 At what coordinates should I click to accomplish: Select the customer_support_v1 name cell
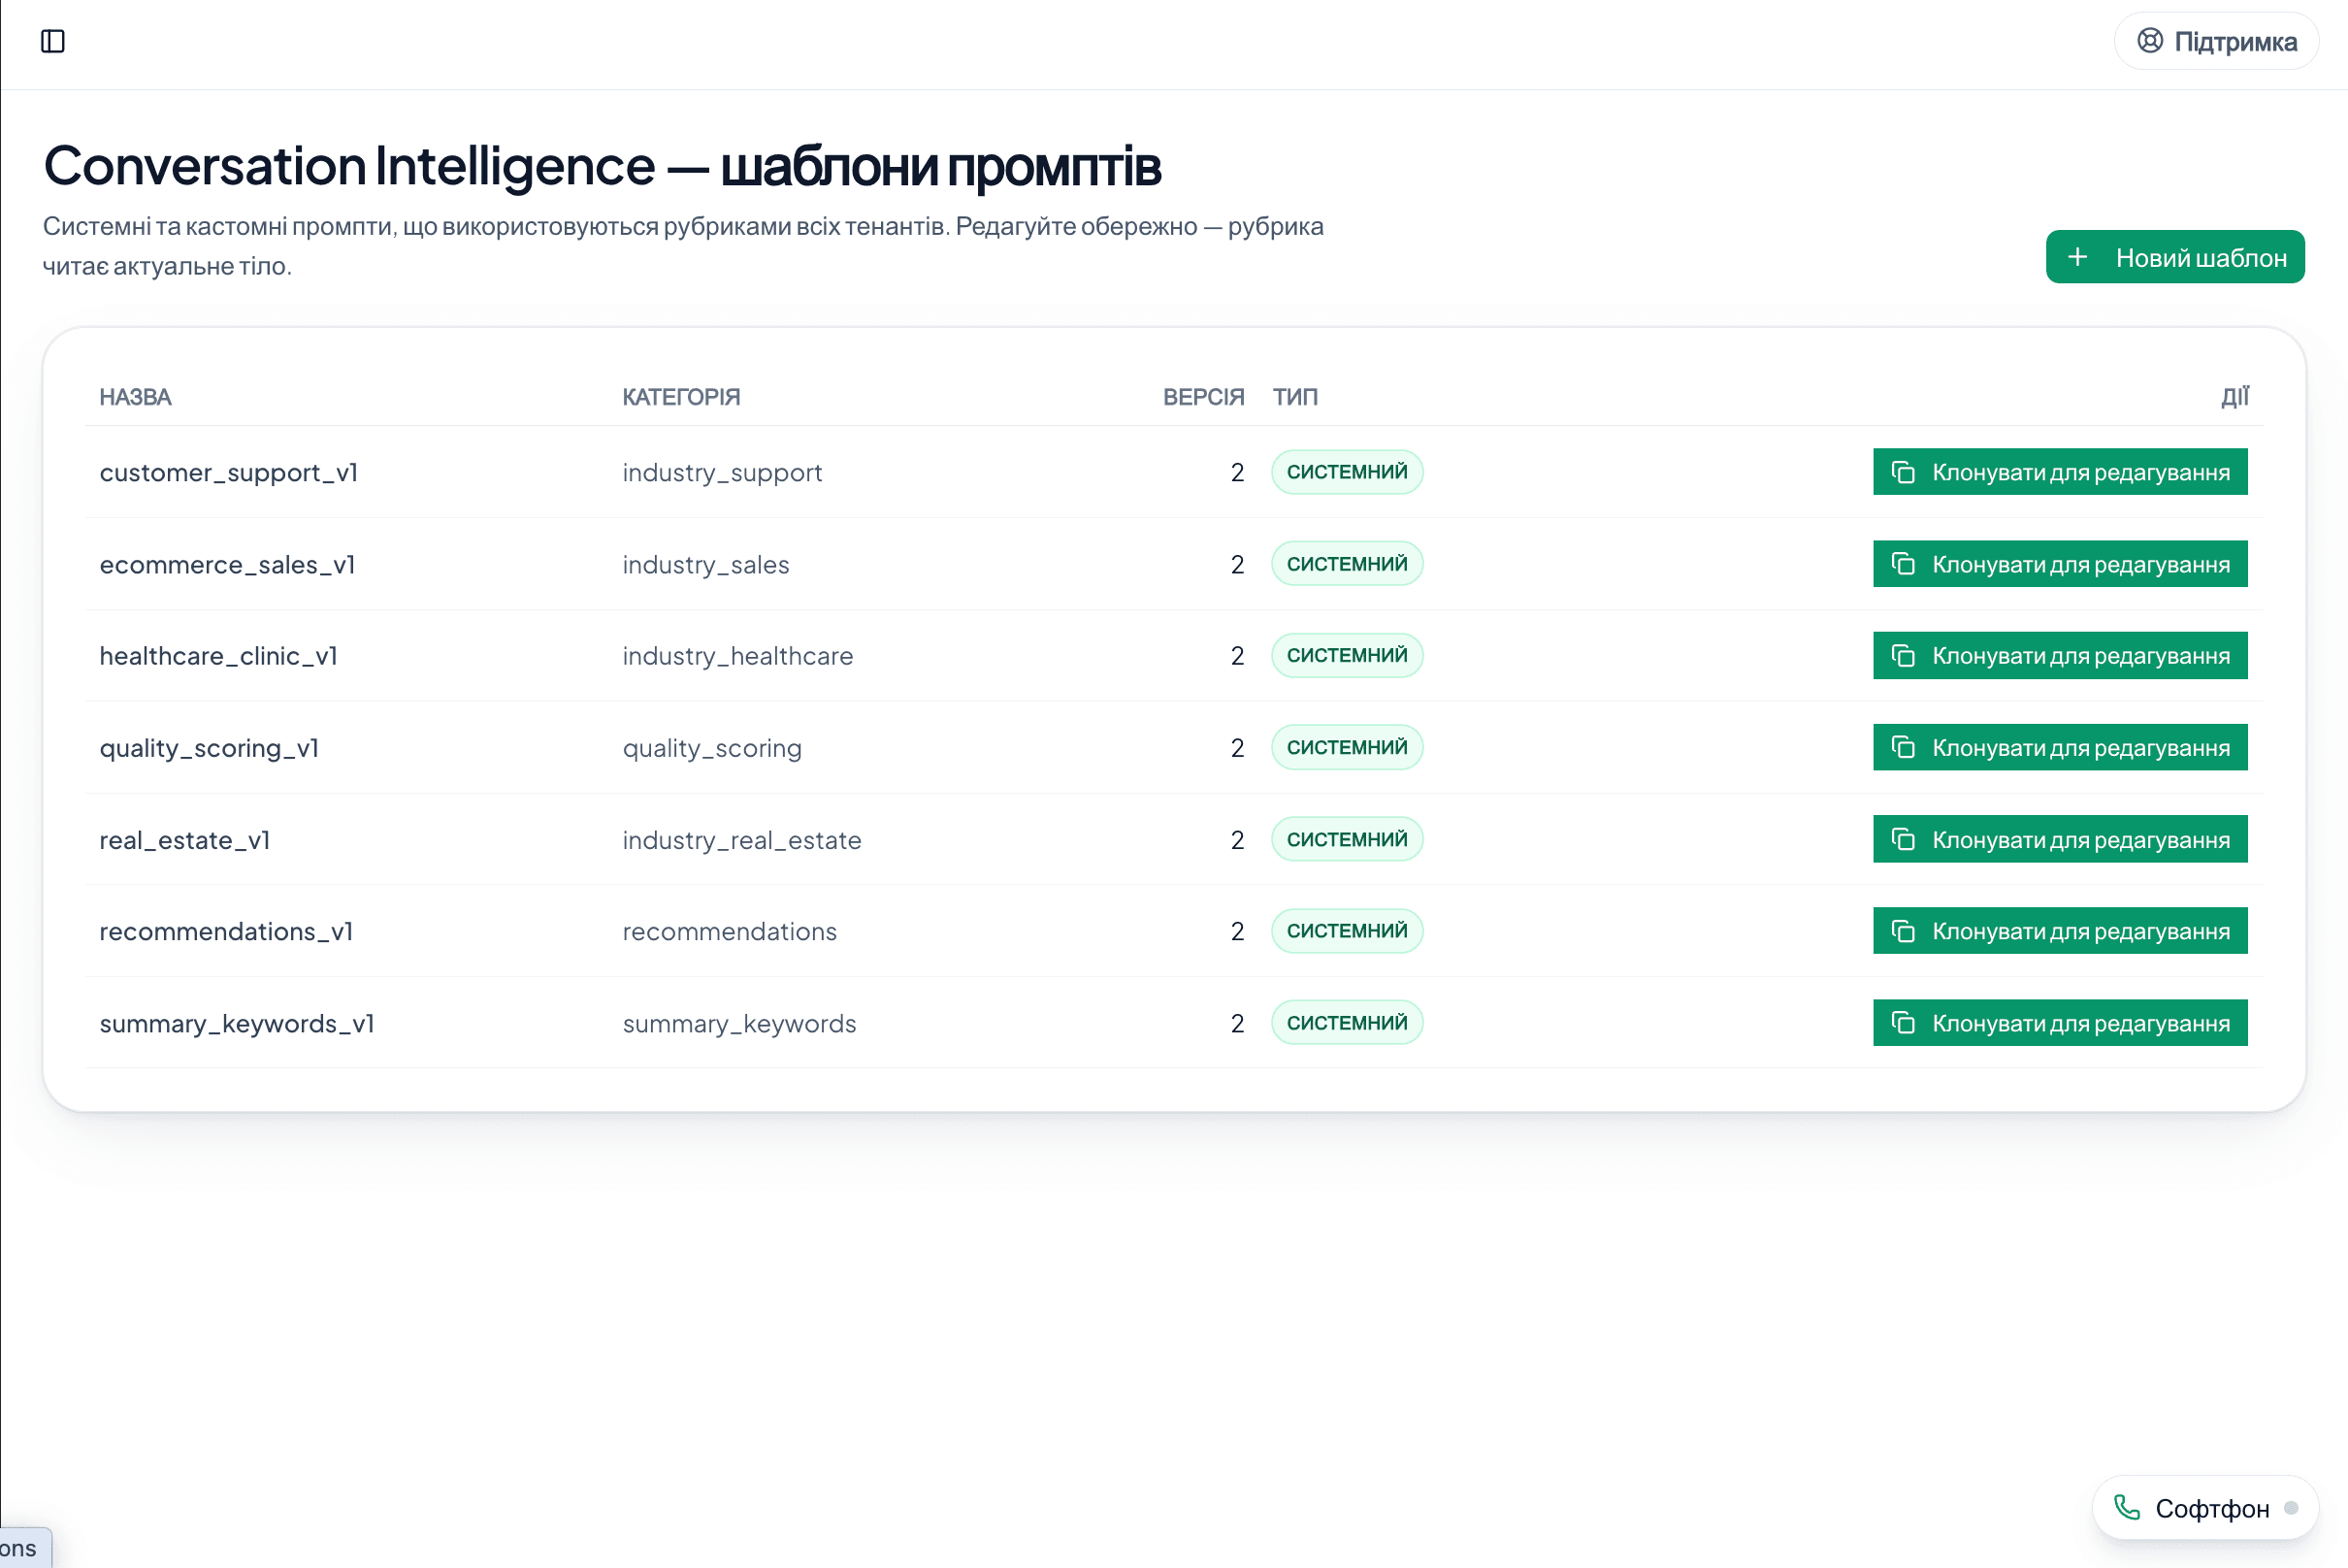[229, 472]
